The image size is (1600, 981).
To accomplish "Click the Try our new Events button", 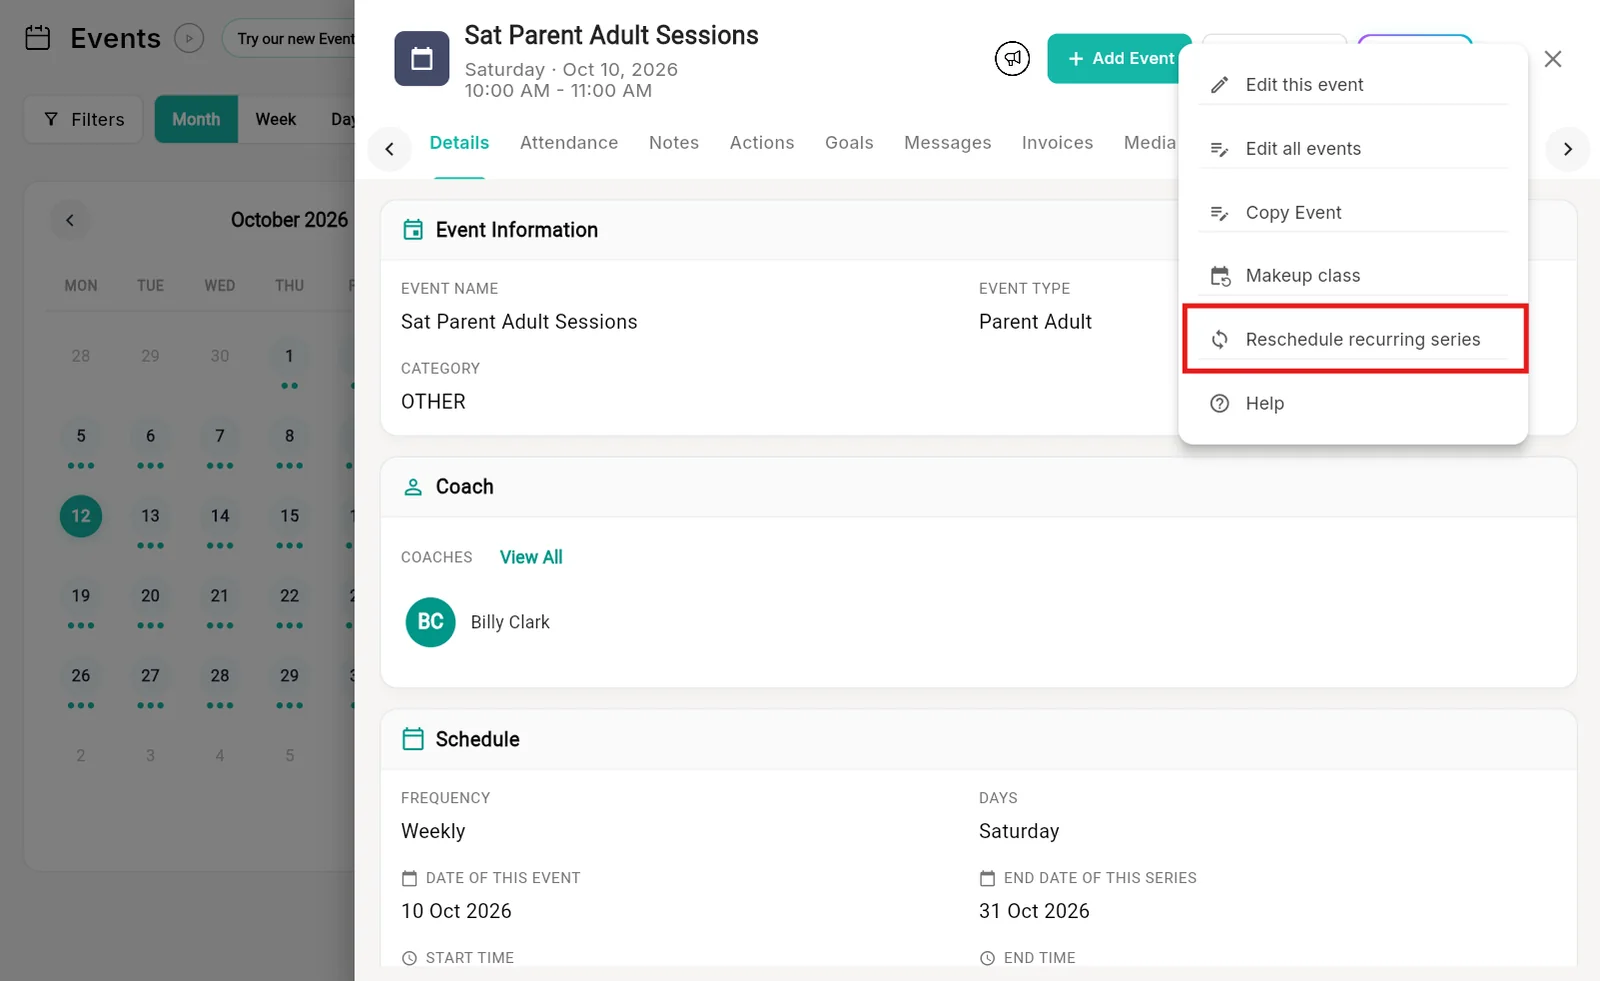I will 289,39.
